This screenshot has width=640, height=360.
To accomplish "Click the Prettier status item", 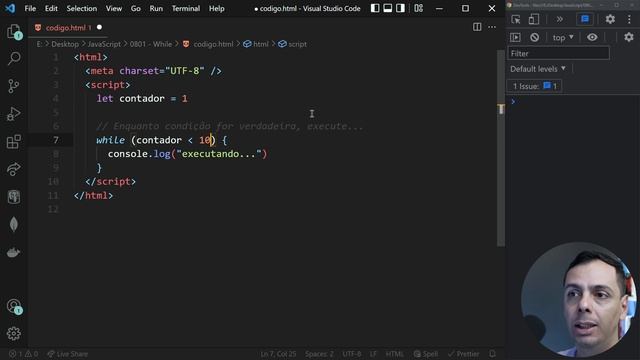I will [x=463, y=354].
